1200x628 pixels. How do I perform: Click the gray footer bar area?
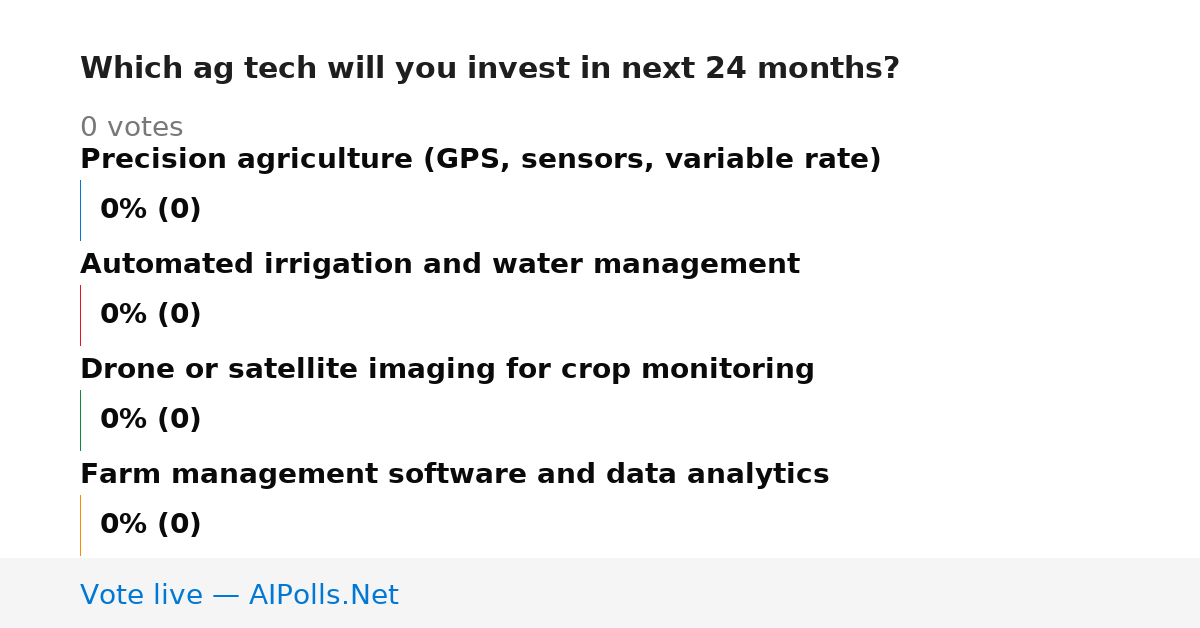[x=600, y=593]
